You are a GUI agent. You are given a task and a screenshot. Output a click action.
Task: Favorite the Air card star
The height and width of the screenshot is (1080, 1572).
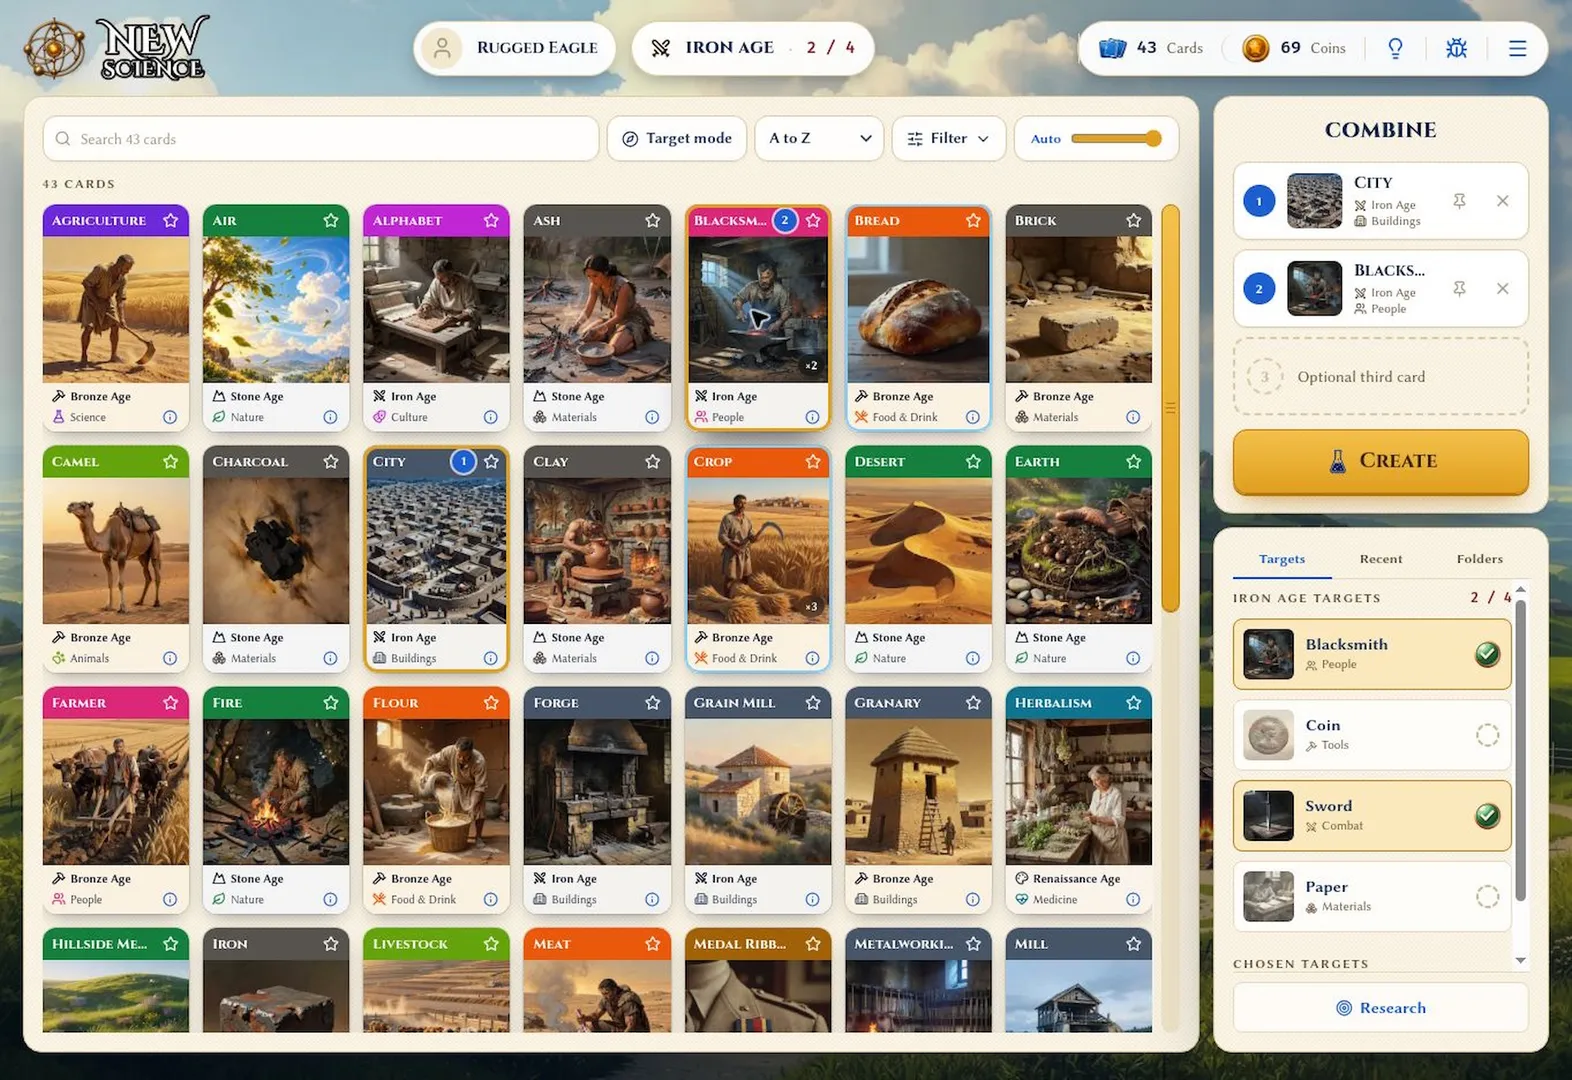(331, 220)
